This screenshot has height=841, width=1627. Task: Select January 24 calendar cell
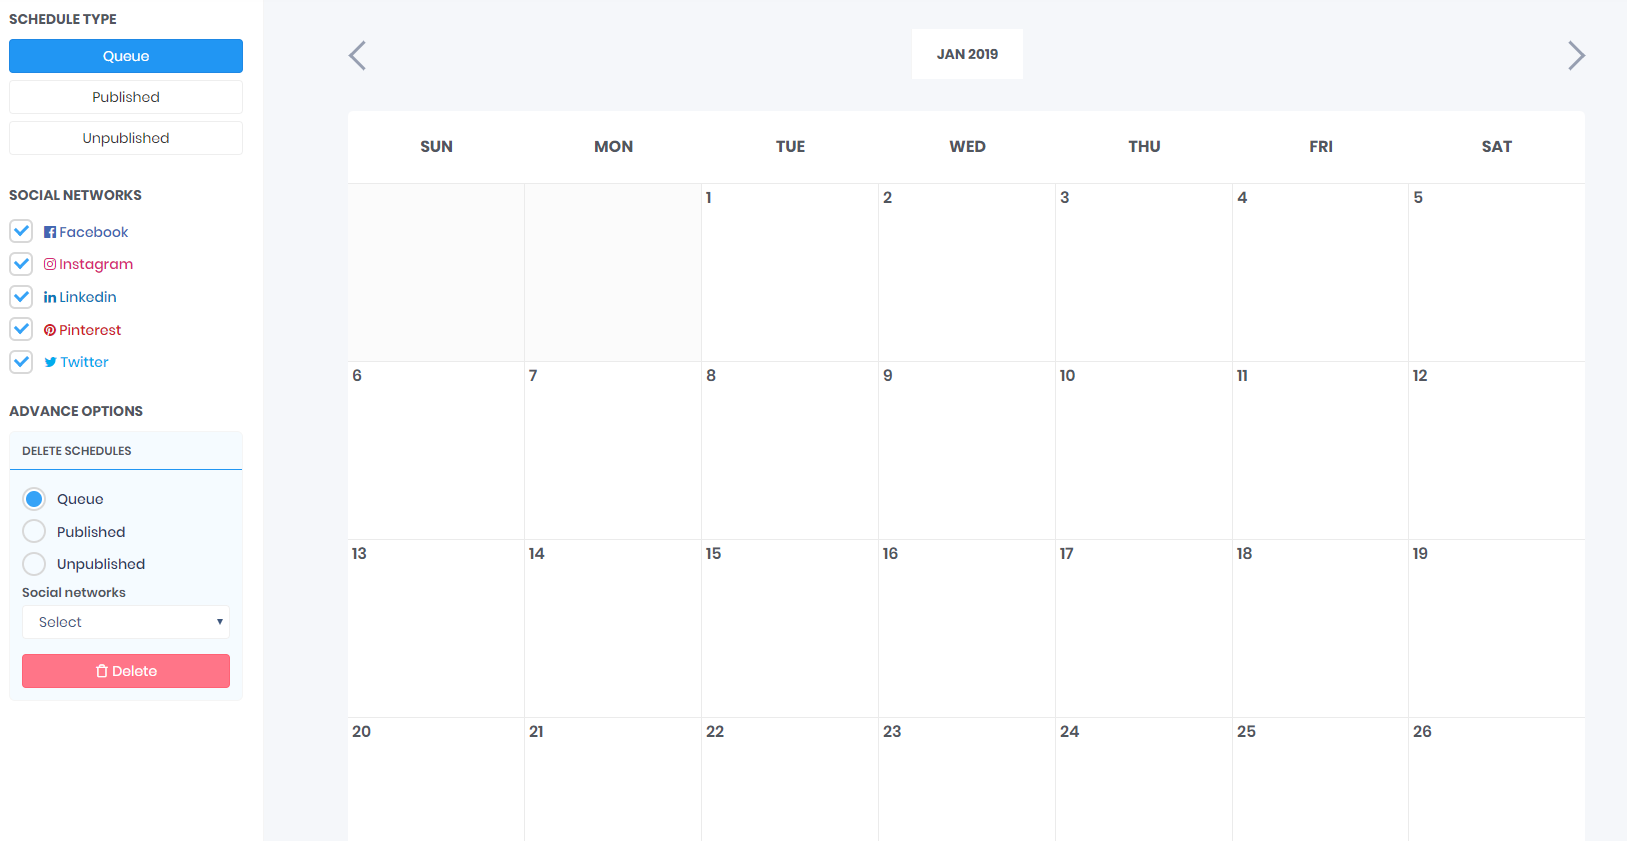tap(1144, 780)
